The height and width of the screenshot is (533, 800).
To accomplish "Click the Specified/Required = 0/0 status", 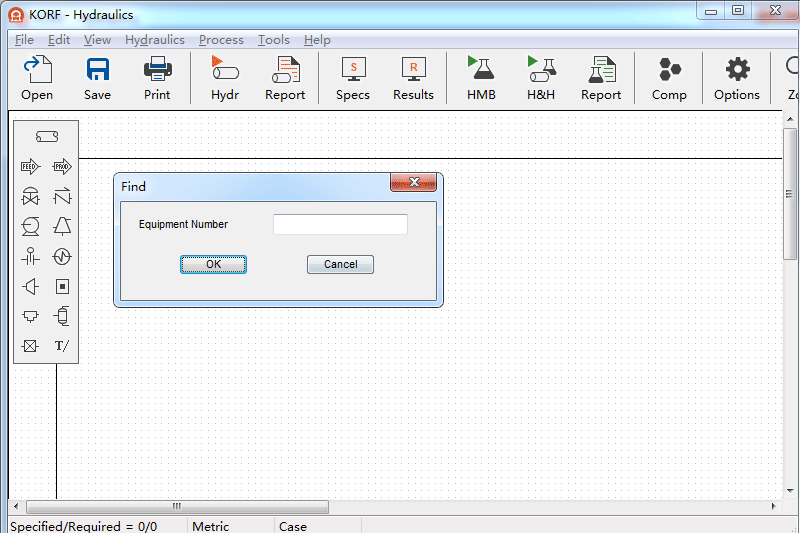I will [84, 526].
